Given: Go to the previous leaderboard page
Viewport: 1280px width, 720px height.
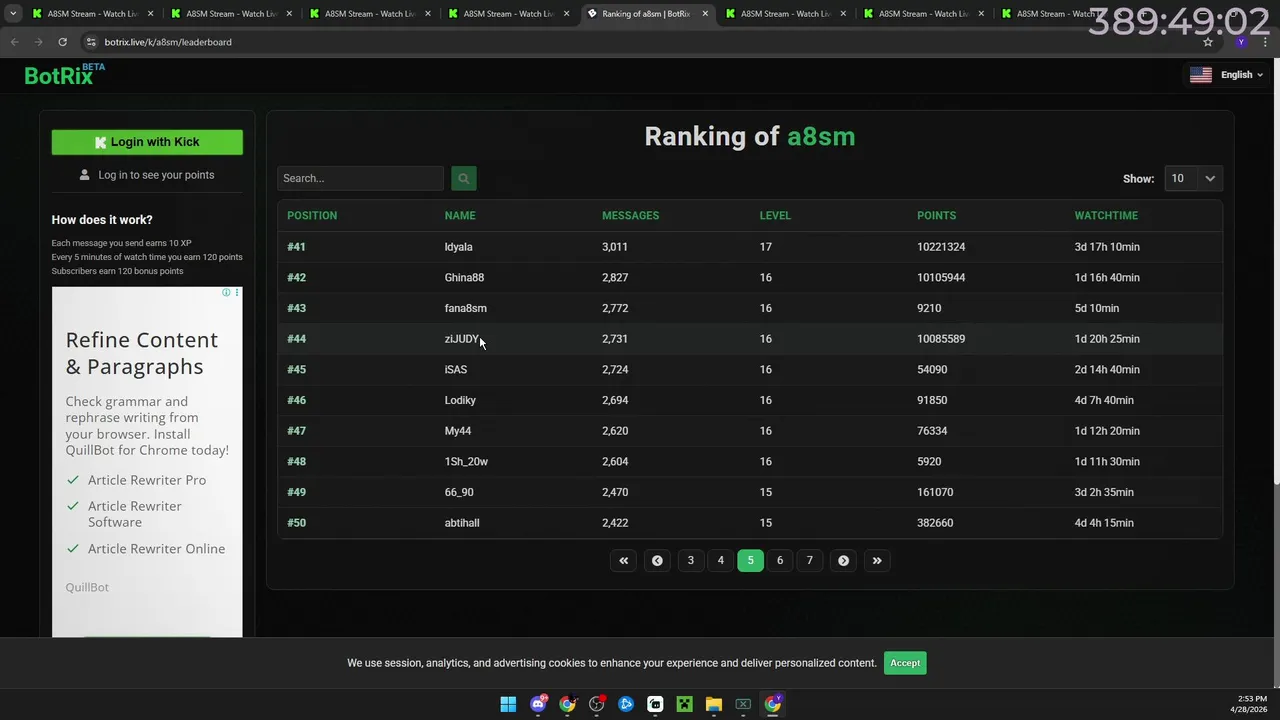Looking at the screenshot, I should pyautogui.click(x=657, y=561).
